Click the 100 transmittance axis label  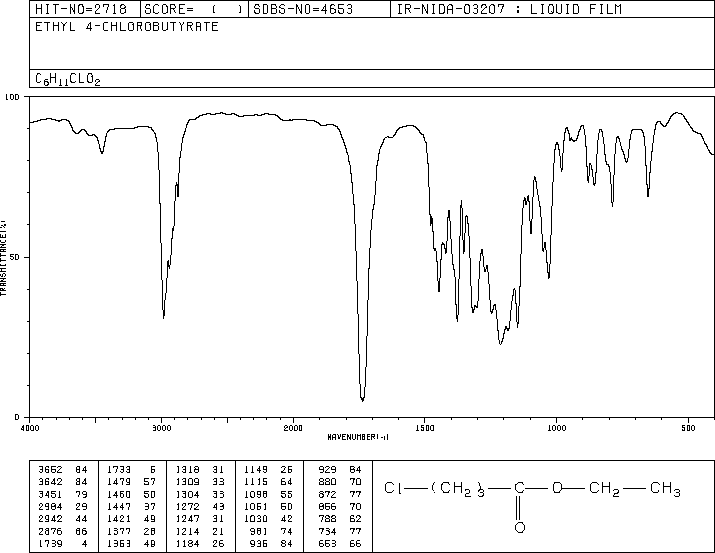click(x=12, y=97)
